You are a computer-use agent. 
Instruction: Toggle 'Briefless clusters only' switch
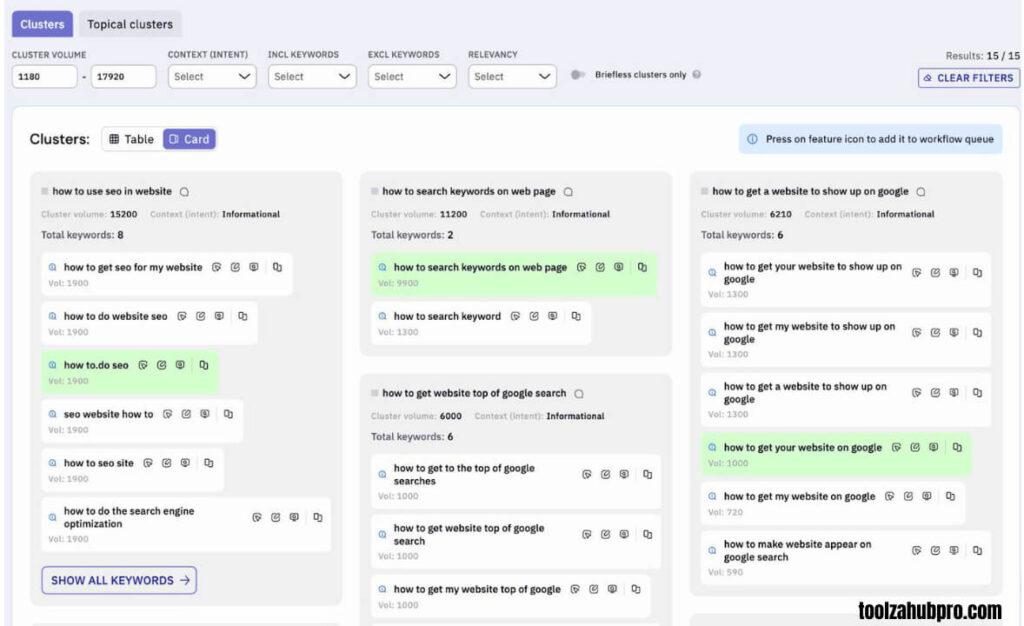(x=578, y=74)
